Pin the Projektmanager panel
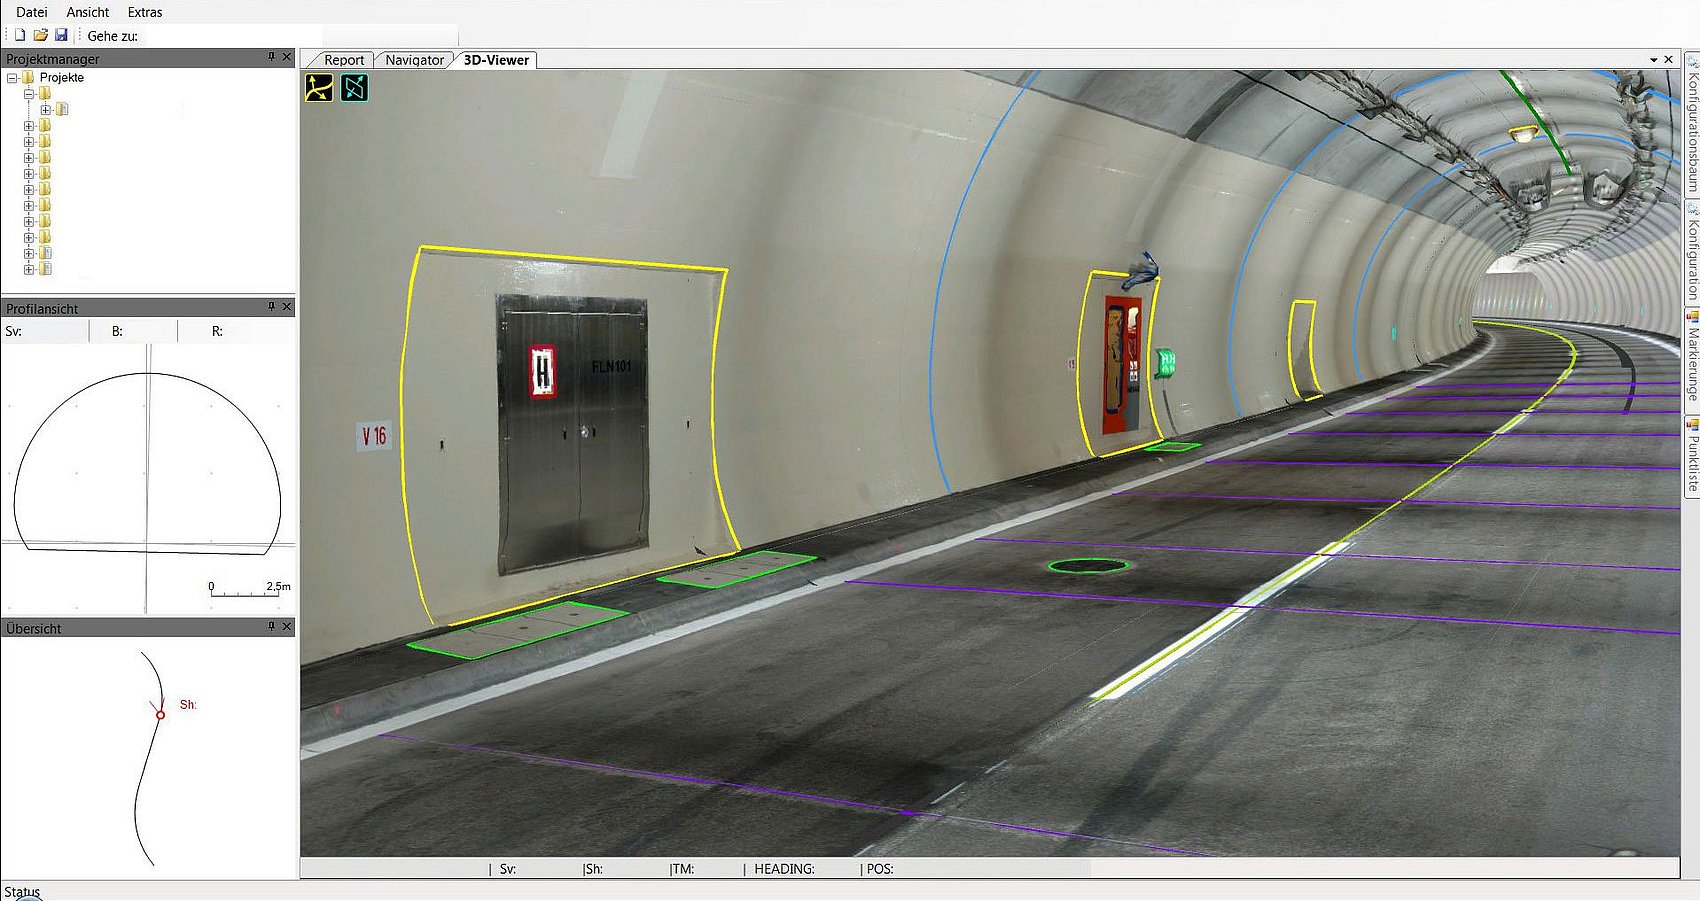 click(x=271, y=57)
